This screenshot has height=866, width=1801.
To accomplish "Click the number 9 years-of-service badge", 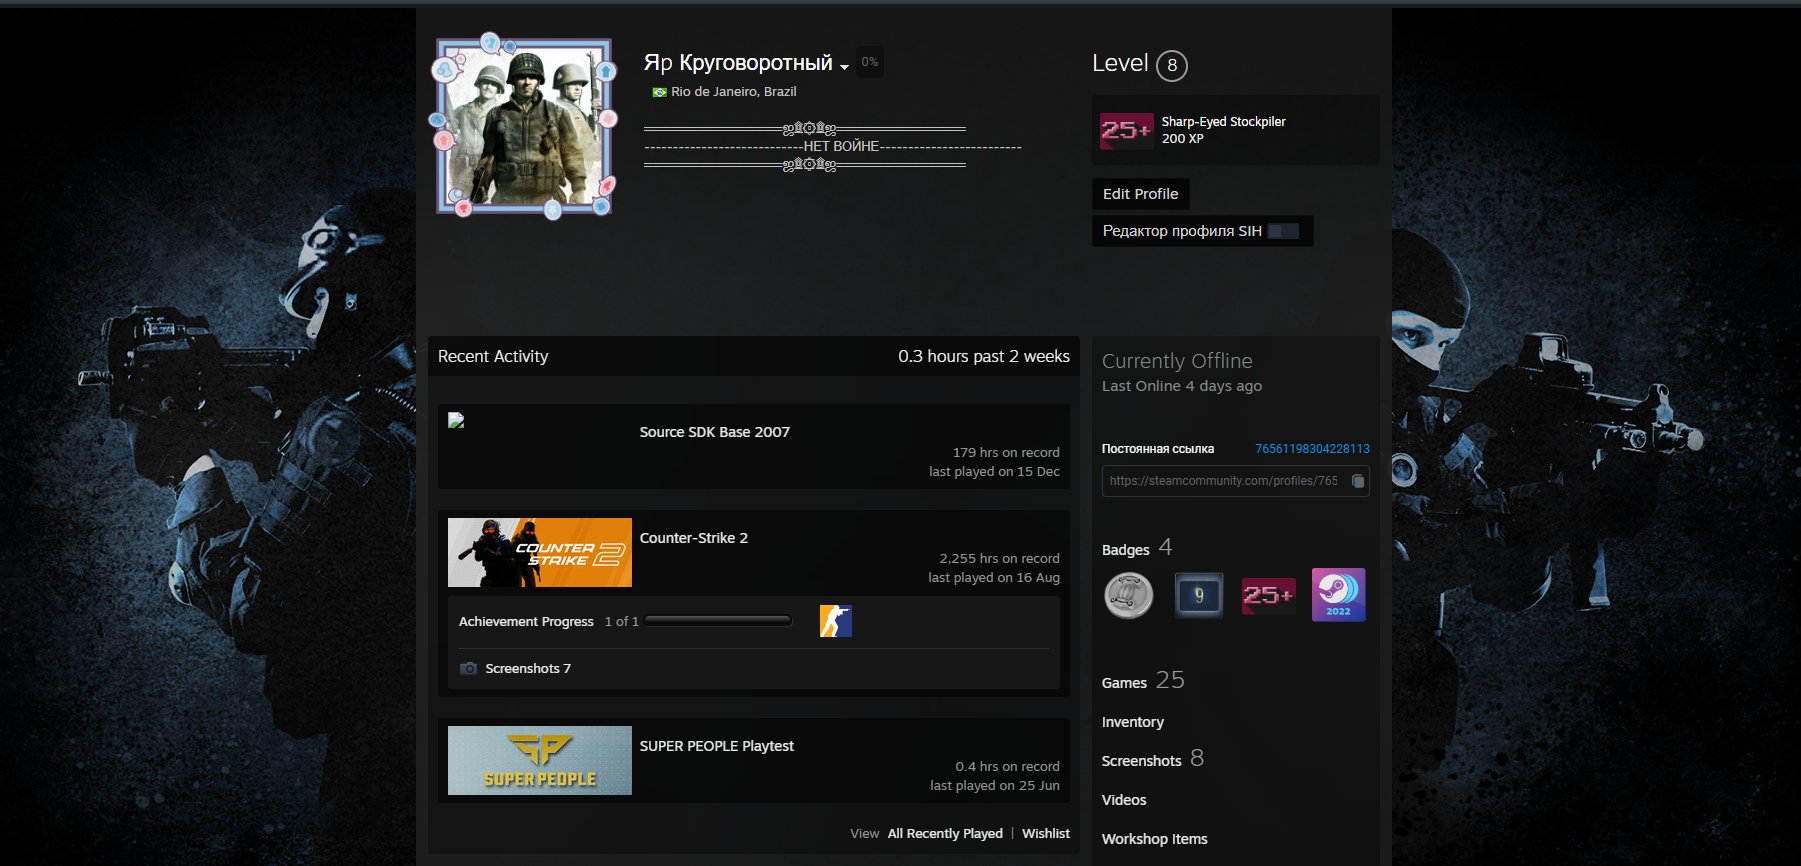I will coord(1198,596).
